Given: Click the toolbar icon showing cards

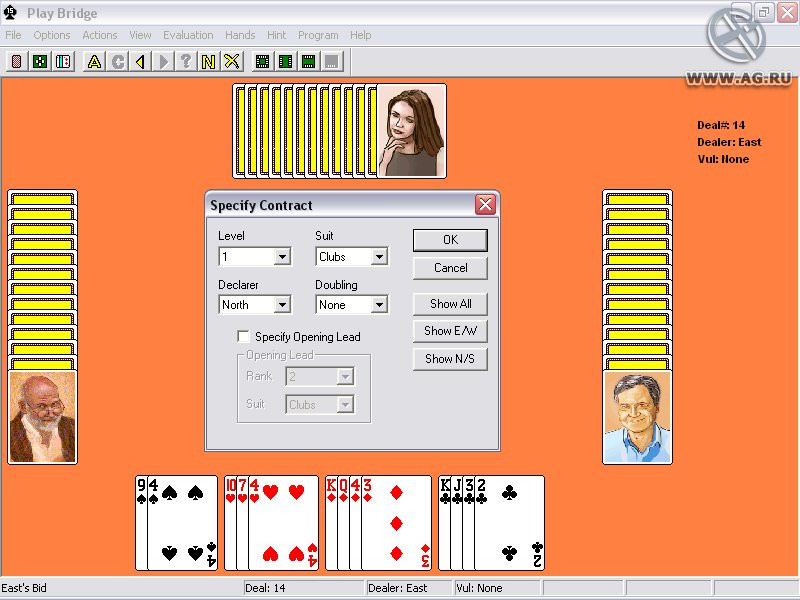Looking at the screenshot, I should (63, 62).
